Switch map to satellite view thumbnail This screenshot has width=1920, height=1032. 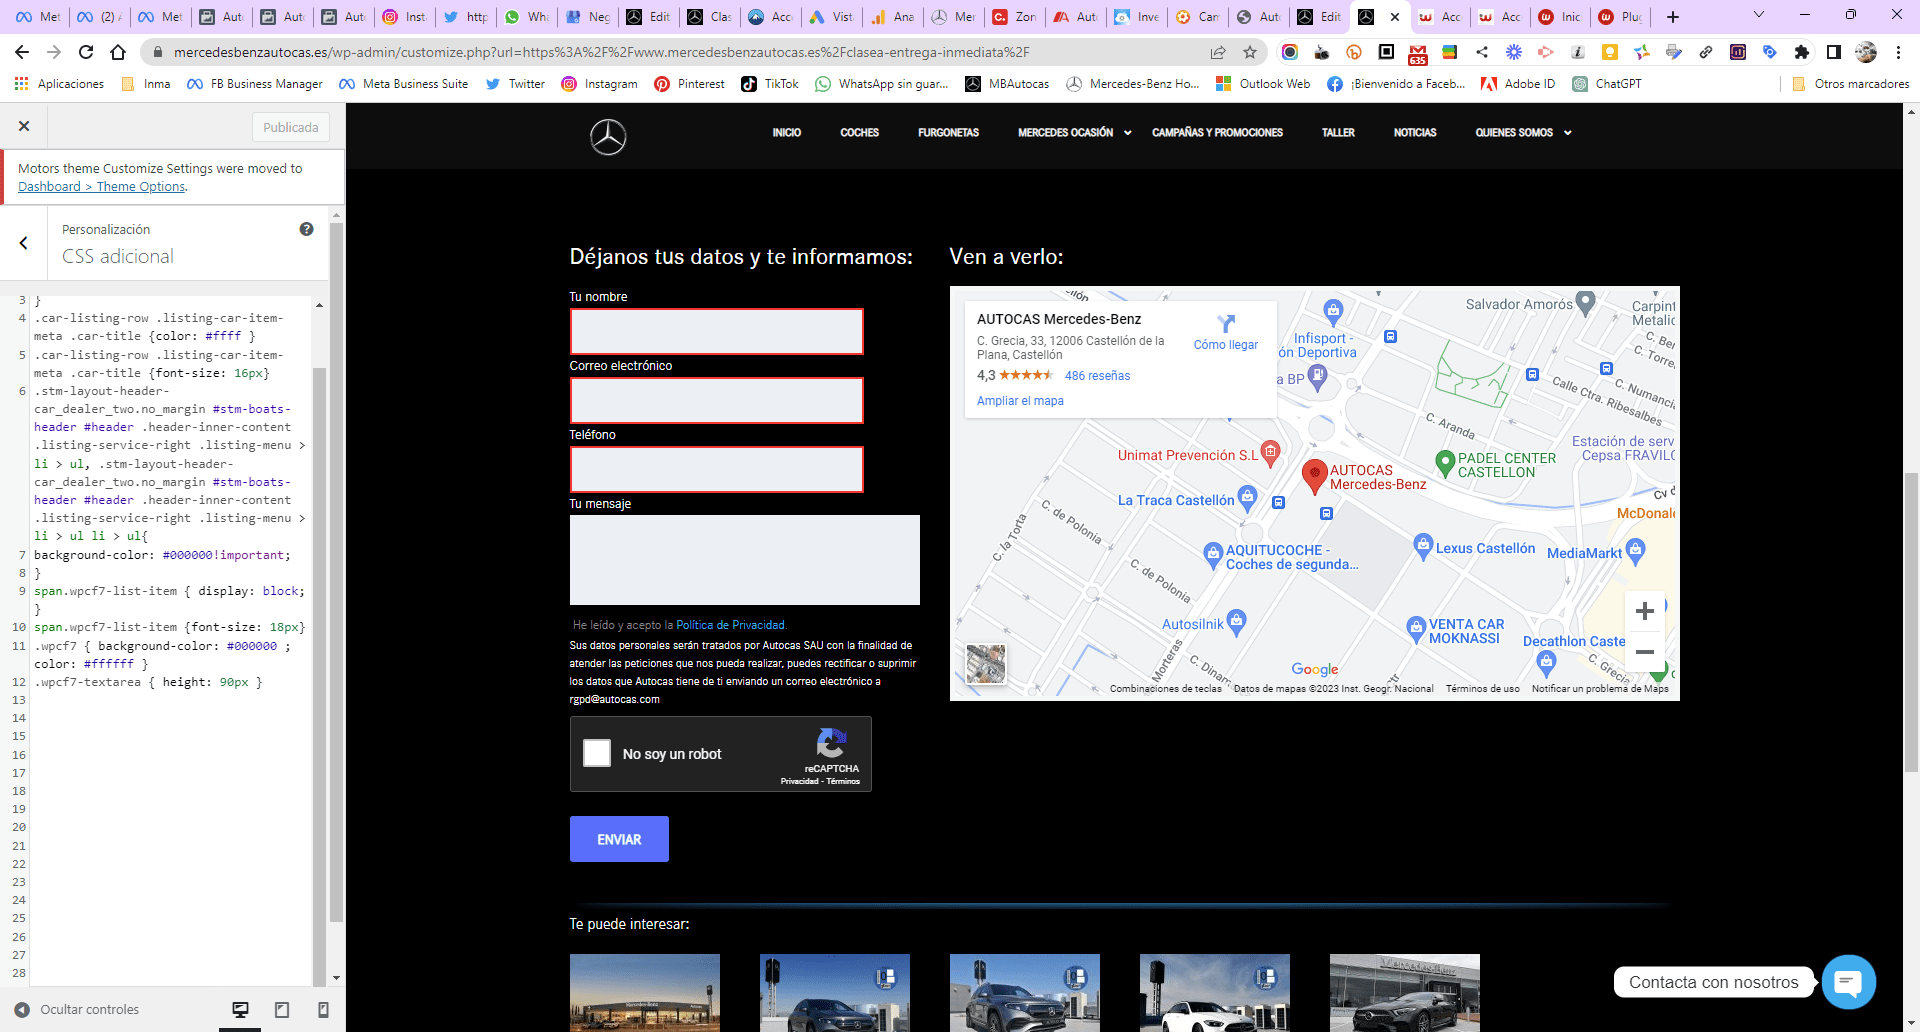tap(986, 664)
